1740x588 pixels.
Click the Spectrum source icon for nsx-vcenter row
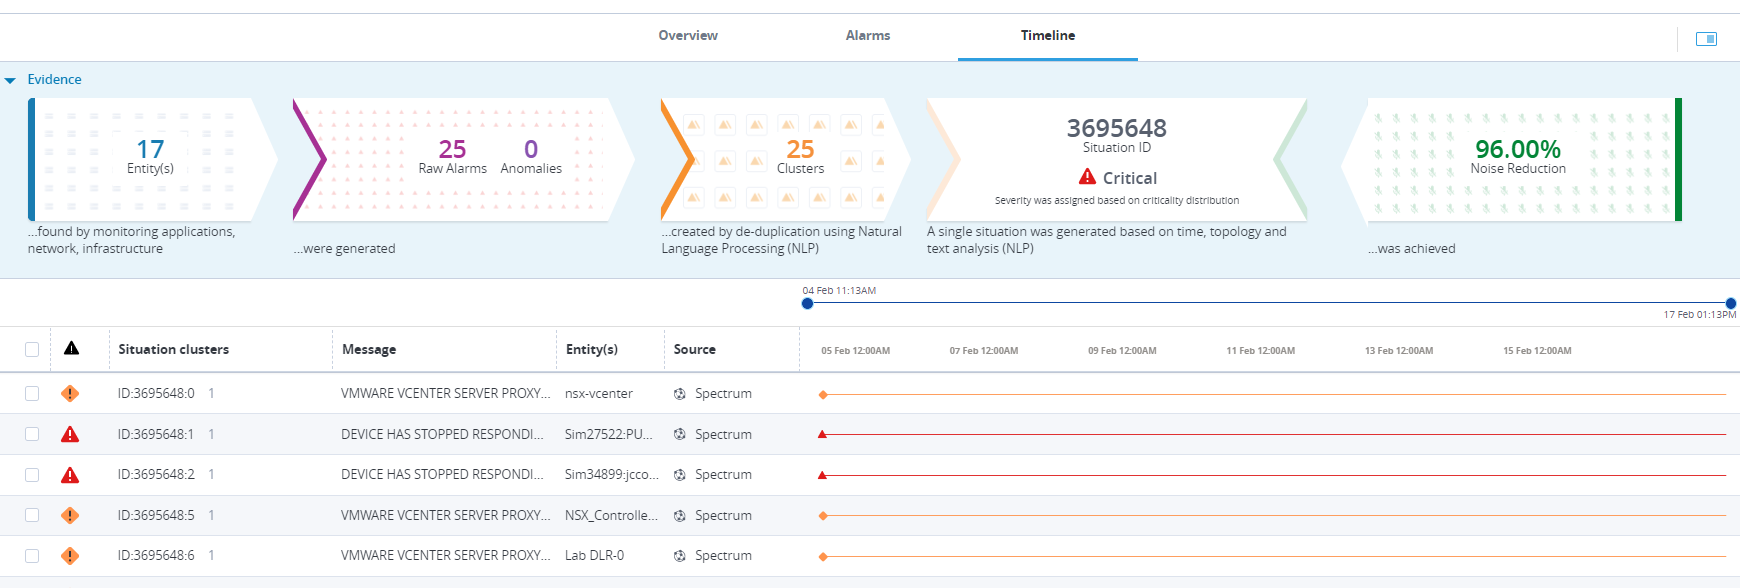(680, 394)
